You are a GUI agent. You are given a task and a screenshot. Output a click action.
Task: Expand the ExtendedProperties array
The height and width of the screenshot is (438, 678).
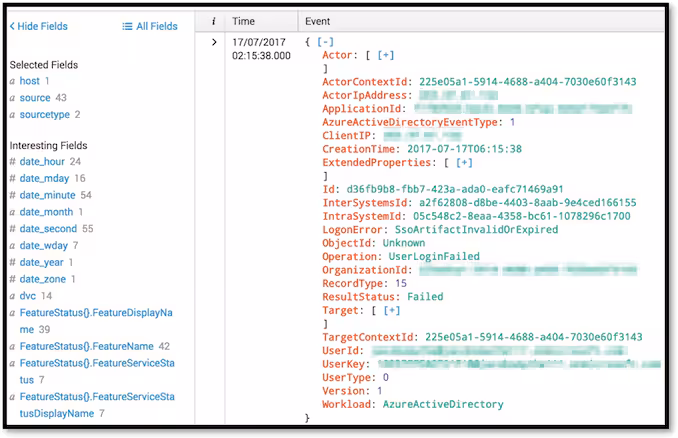tap(464, 162)
